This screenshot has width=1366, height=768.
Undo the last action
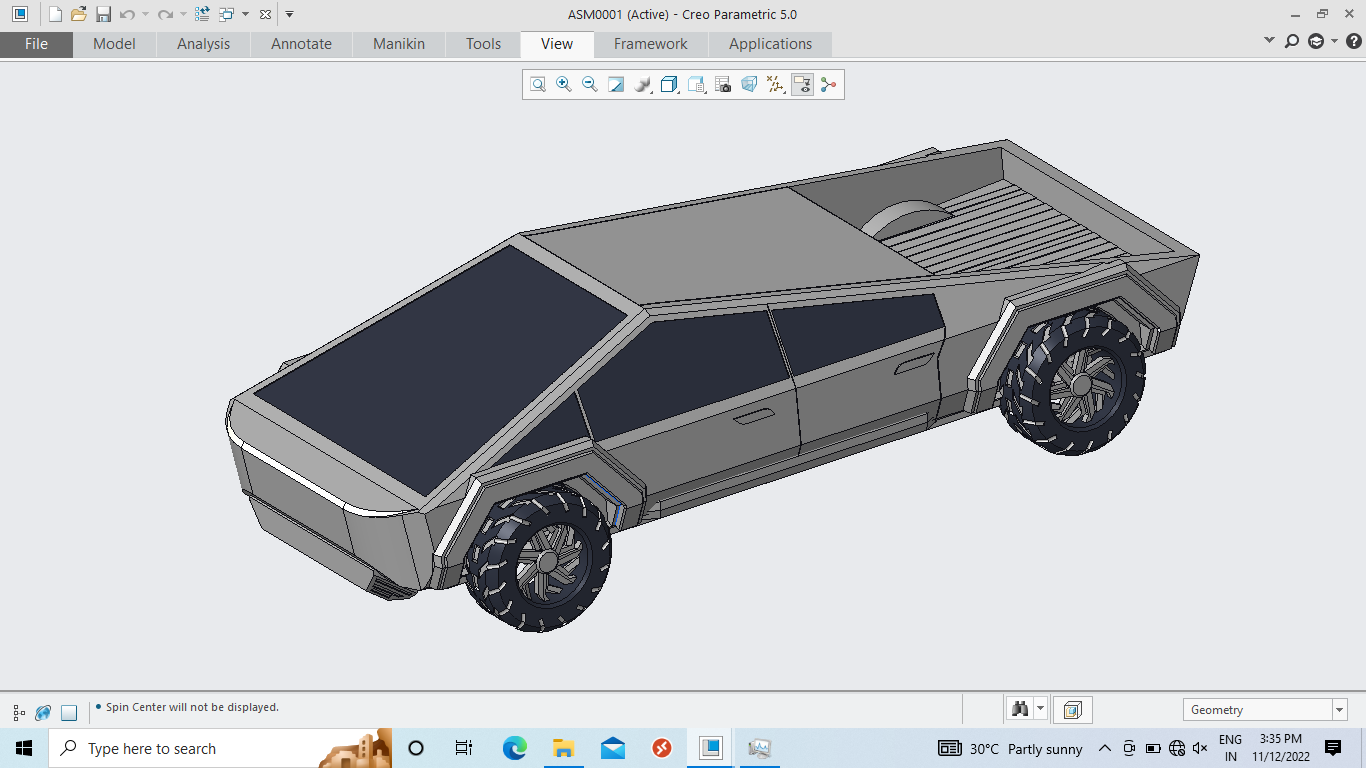point(127,14)
